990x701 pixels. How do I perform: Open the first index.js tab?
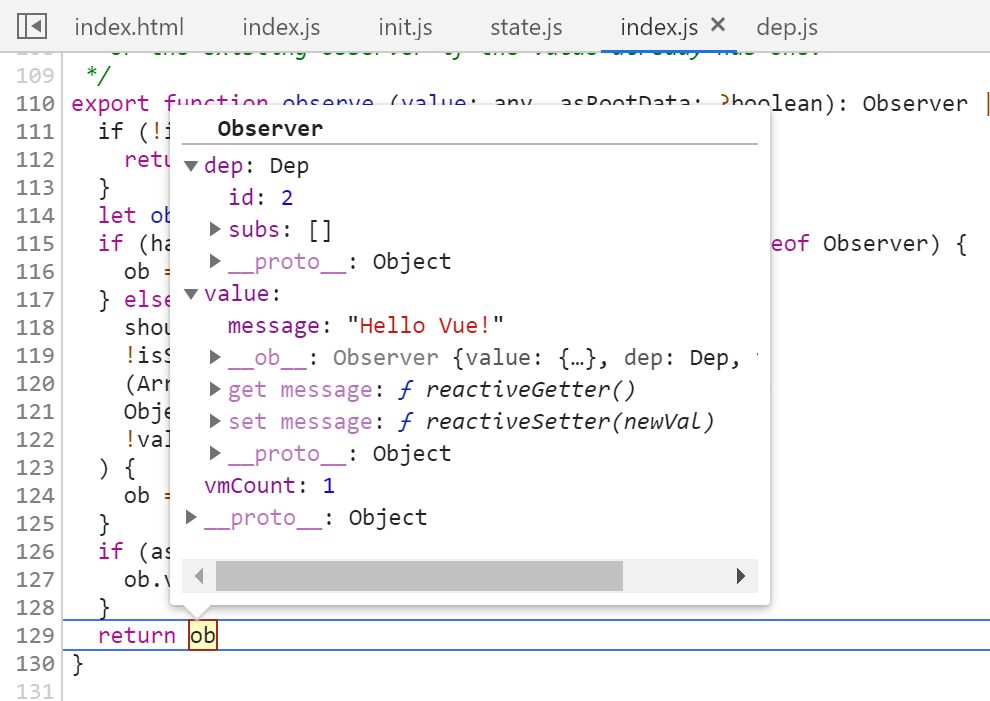coord(281,27)
